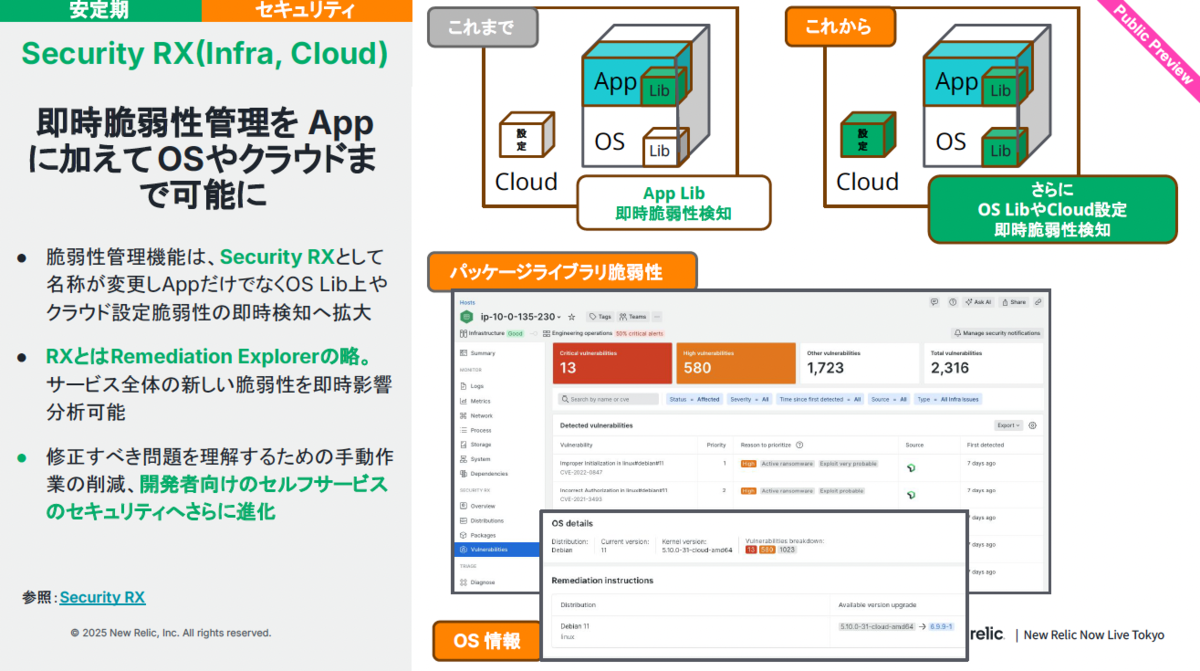The width and height of the screenshot is (1200, 671).
Task: Open the Severity = All filter
Action: (x=749, y=398)
